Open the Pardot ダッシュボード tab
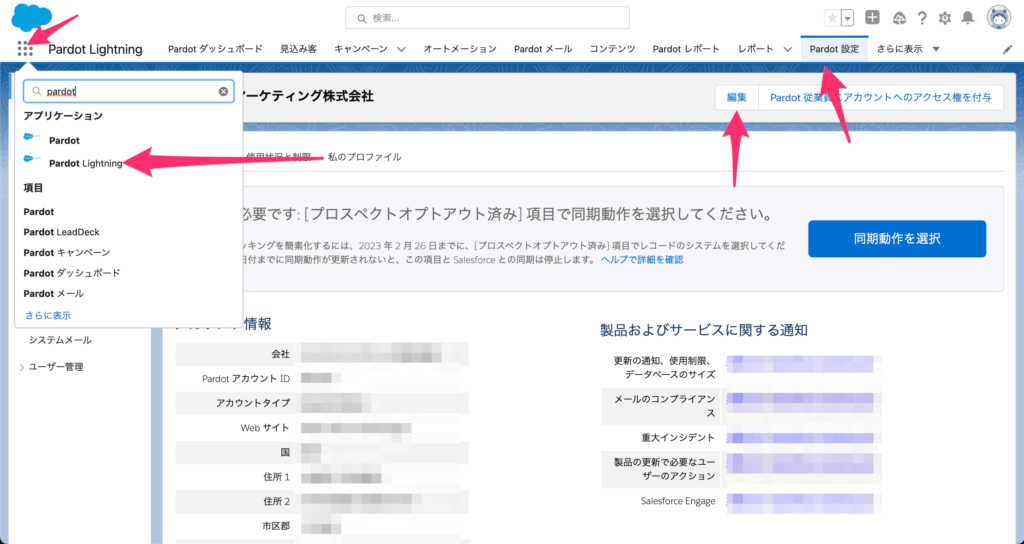 [x=216, y=49]
